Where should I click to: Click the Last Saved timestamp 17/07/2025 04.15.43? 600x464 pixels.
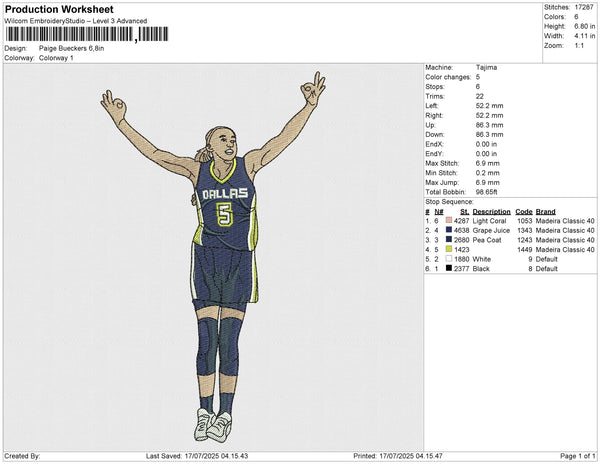point(216,456)
